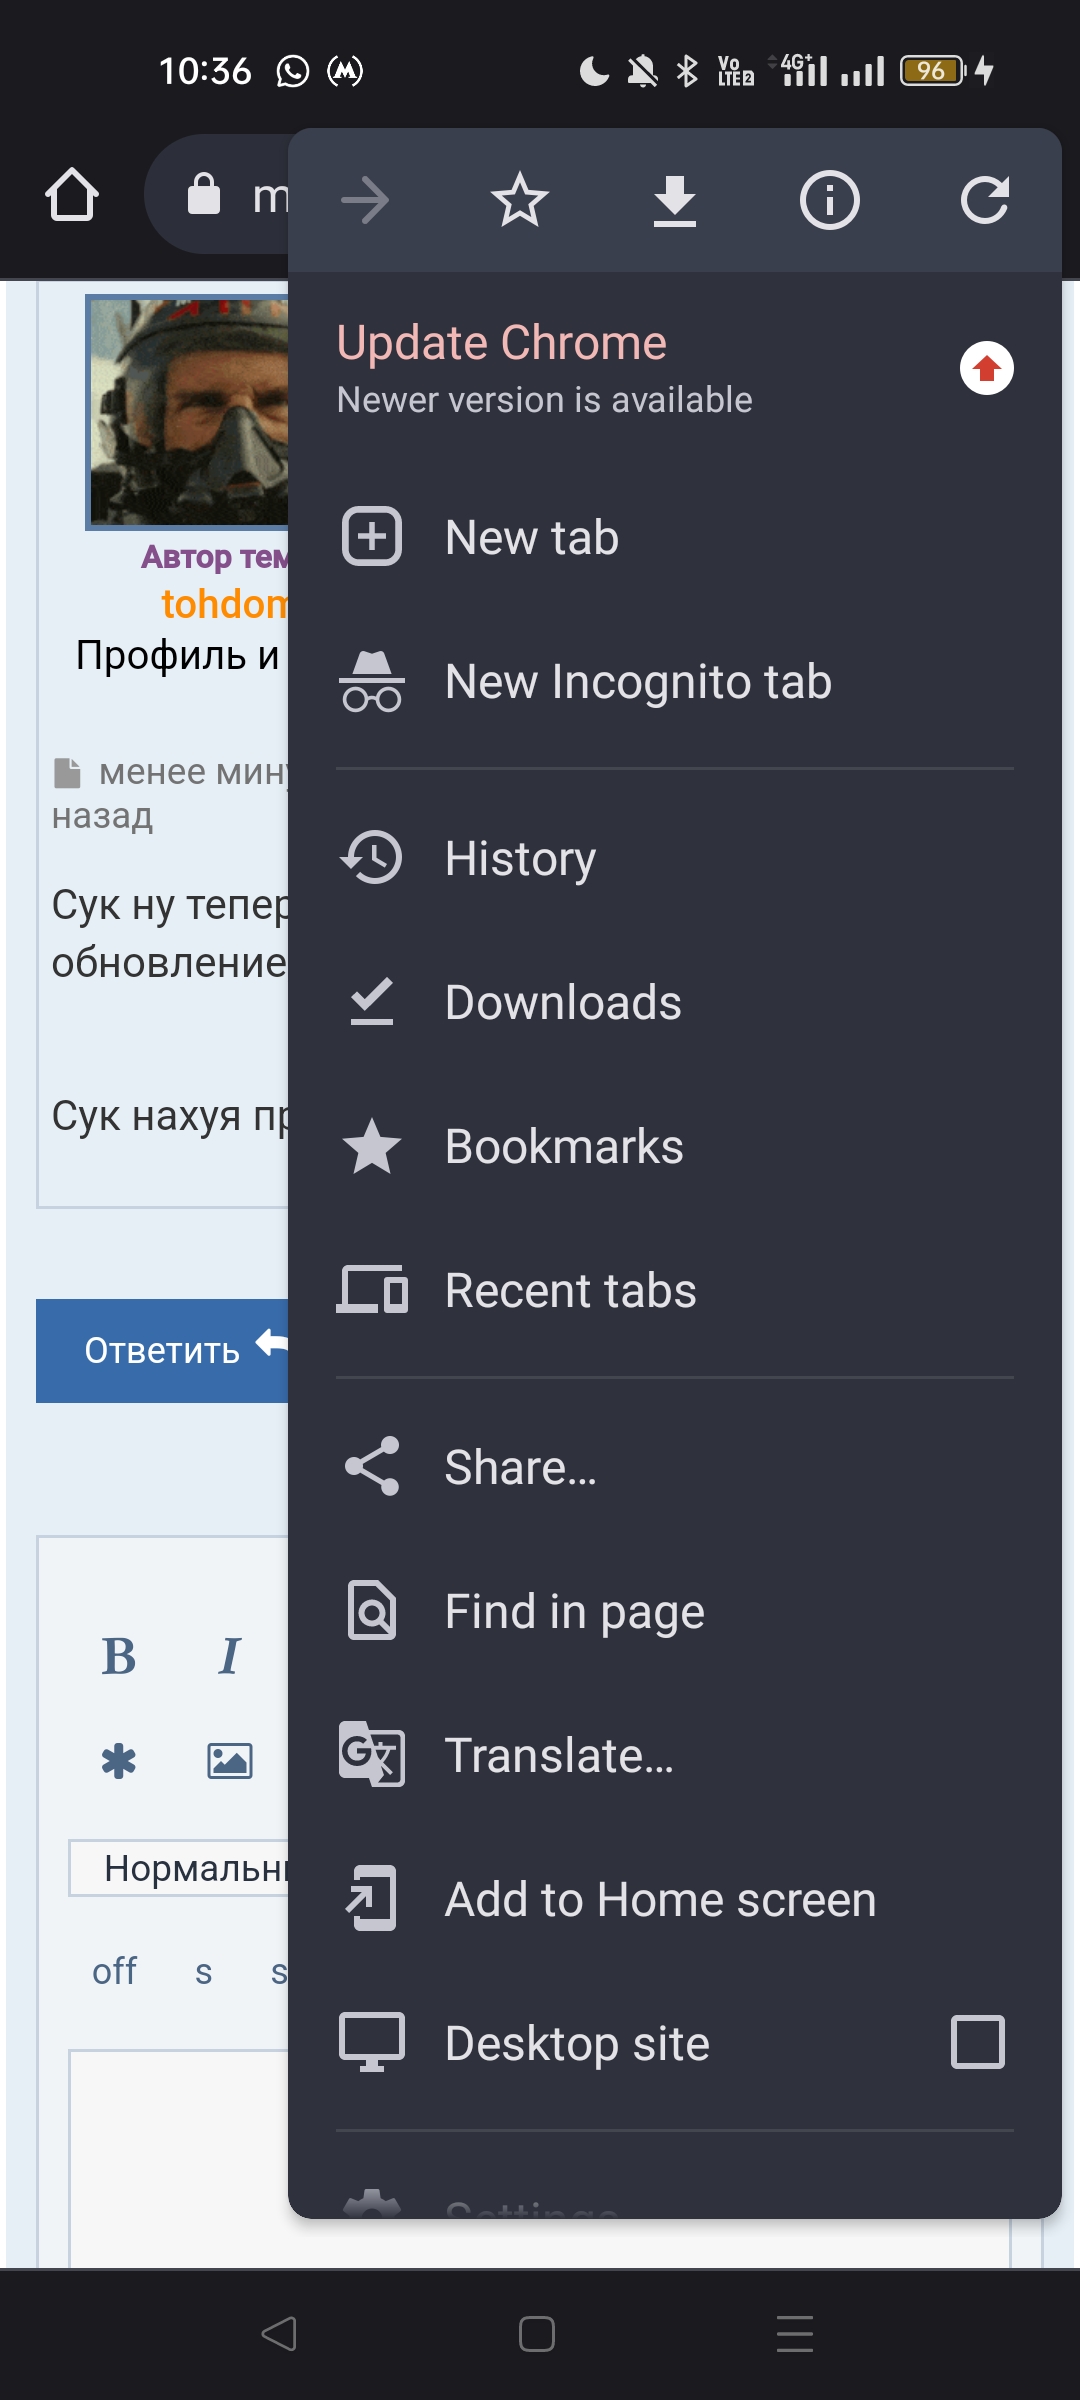The height and width of the screenshot is (2400, 1080).
Task: Tap the Android back navigation button
Action: pyautogui.click(x=279, y=2334)
